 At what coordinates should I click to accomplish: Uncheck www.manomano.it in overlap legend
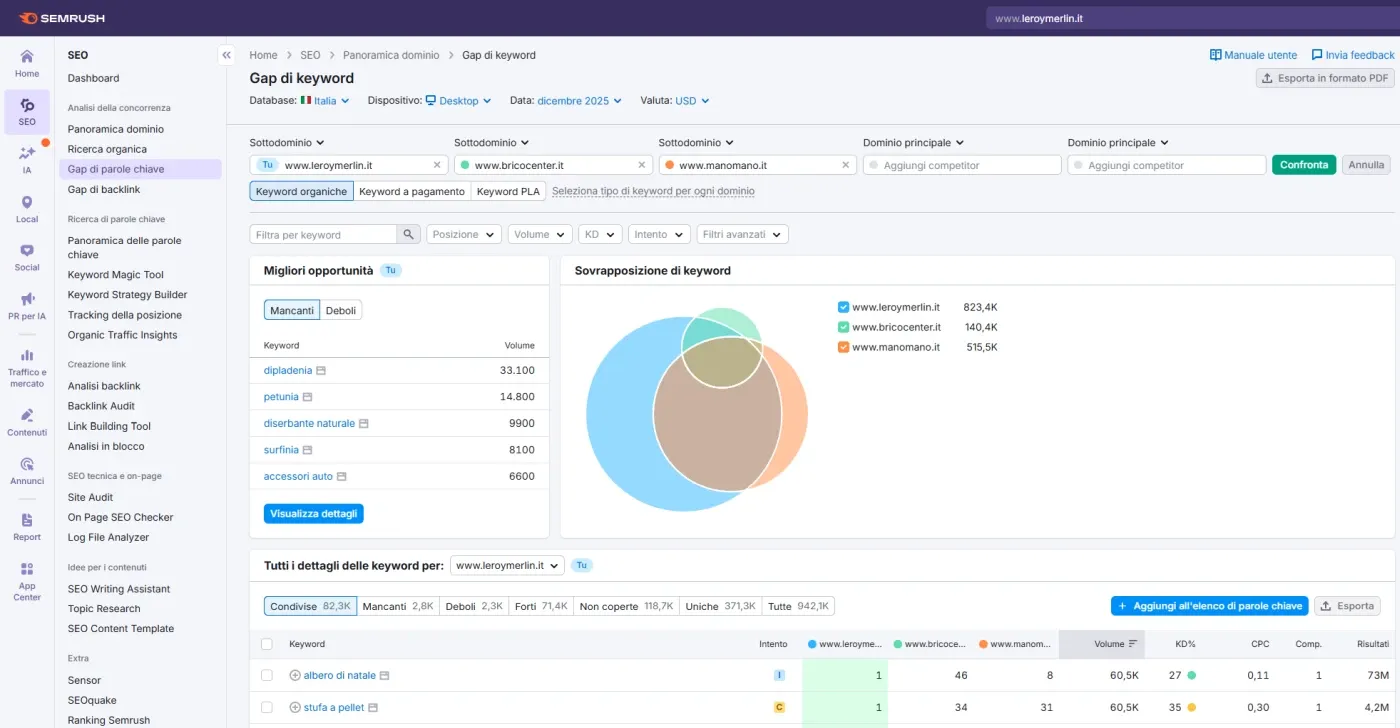coord(843,347)
